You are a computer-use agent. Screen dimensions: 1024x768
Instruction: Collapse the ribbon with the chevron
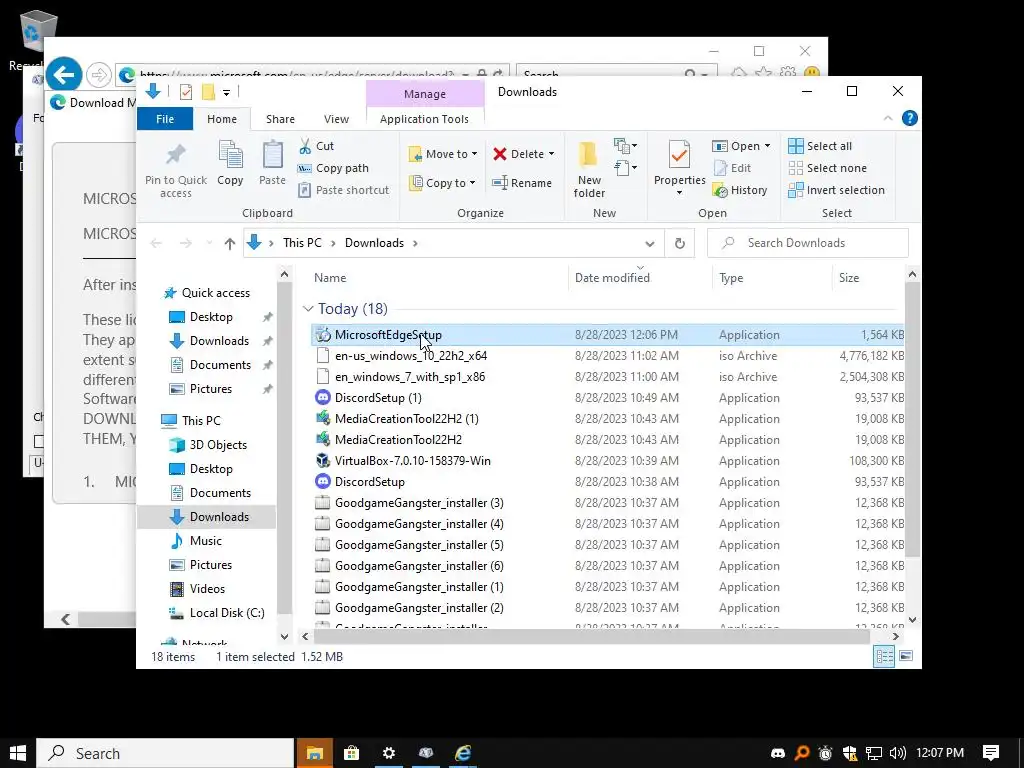pyautogui.click(x=888, y=118)
